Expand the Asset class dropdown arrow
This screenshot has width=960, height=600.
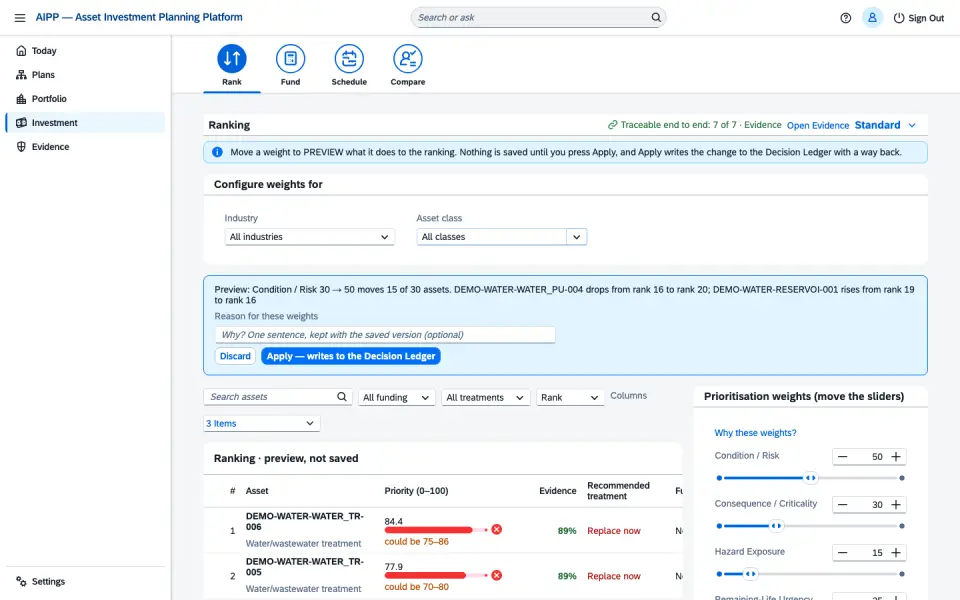pyautogui.click(x=577, y=237)
